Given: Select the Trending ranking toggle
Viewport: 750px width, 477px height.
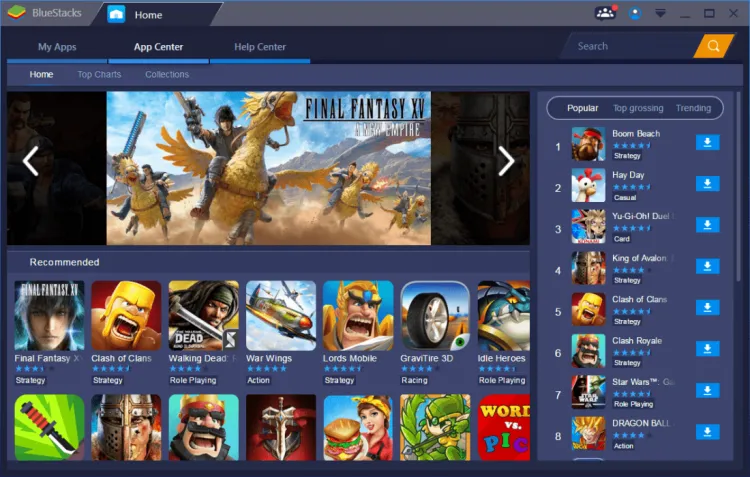Looking at the screenshot, I should coord(693,108).
